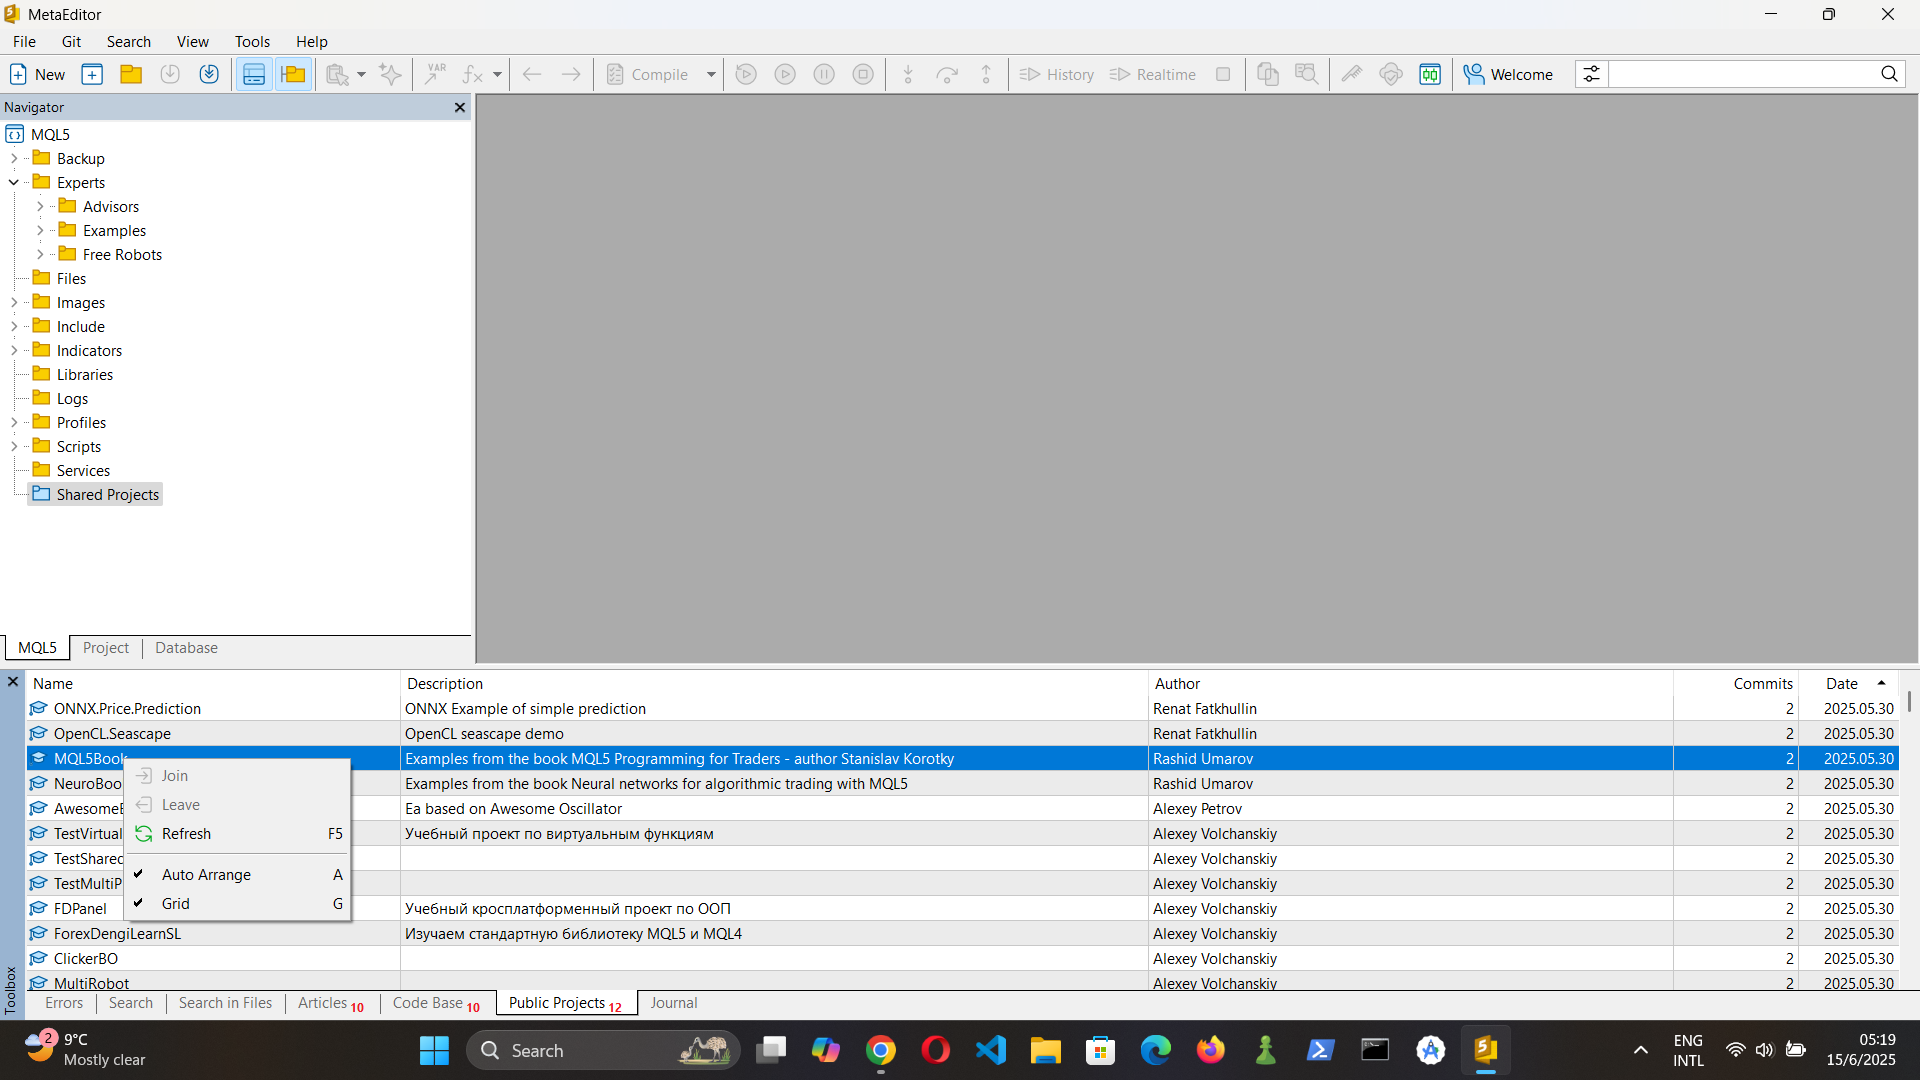Click the download storage icon
The height and width of the screenshot is (1080, 1920).
(170, 74)
